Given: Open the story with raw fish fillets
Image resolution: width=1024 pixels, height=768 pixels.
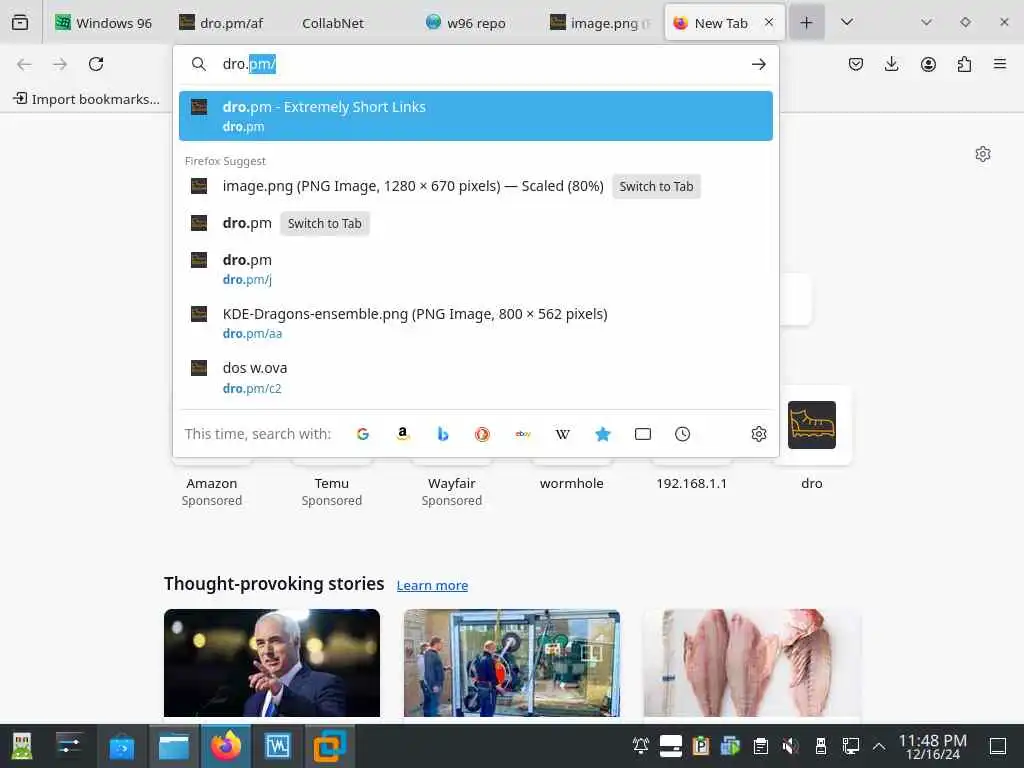Looking at the screenshot, I should point(752,664).
